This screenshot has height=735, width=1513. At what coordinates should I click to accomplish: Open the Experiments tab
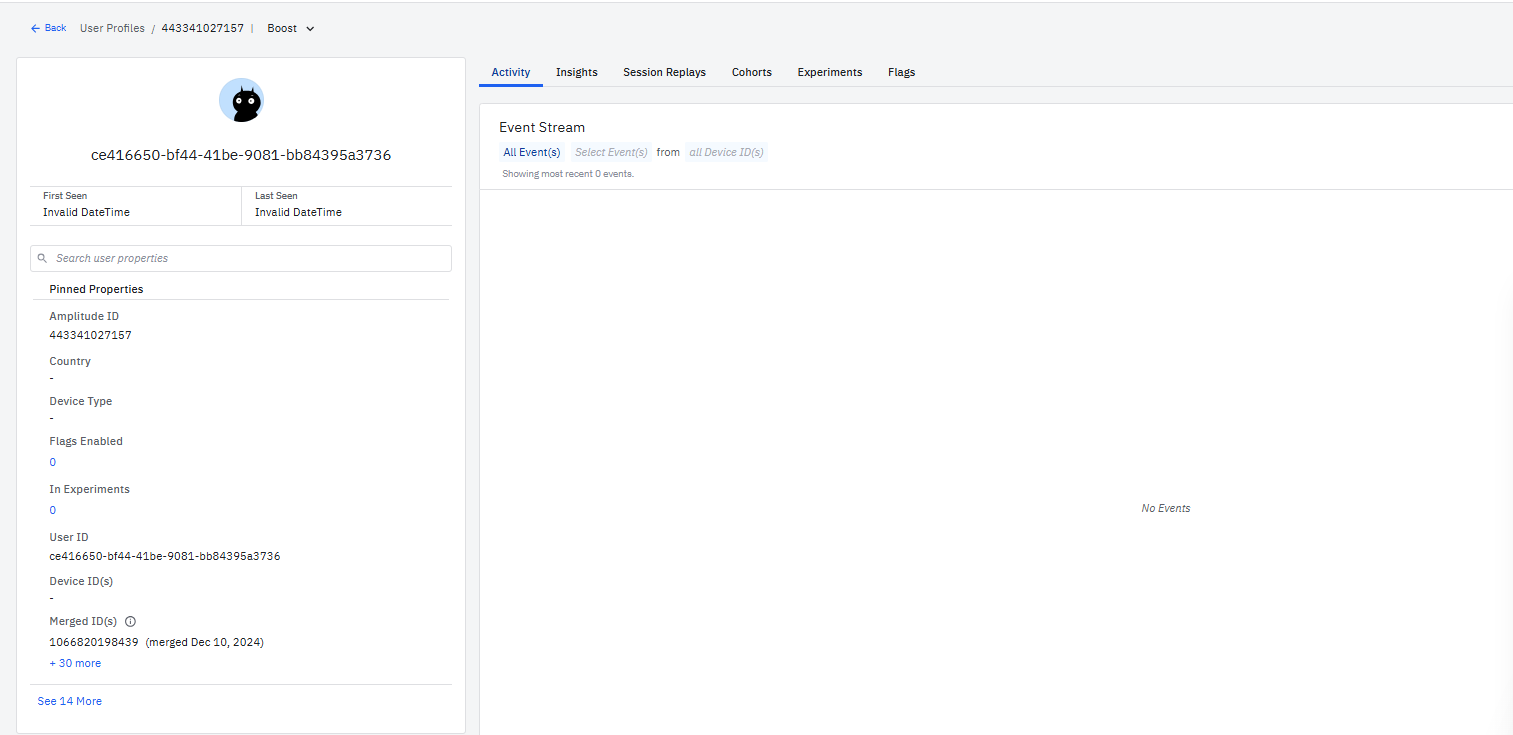[830, 72]
